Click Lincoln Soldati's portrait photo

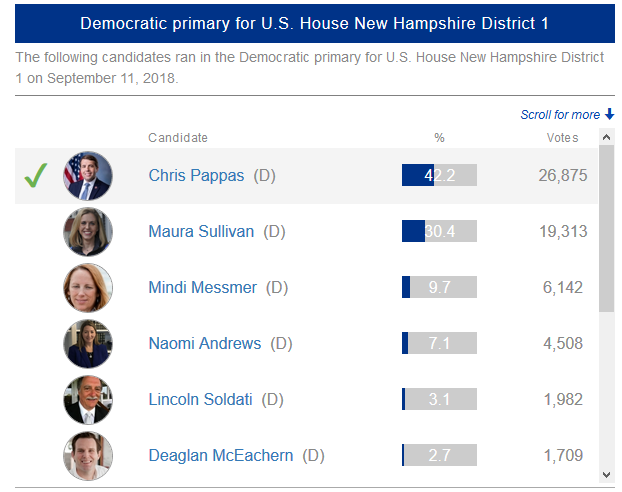(x=87, y=400)
